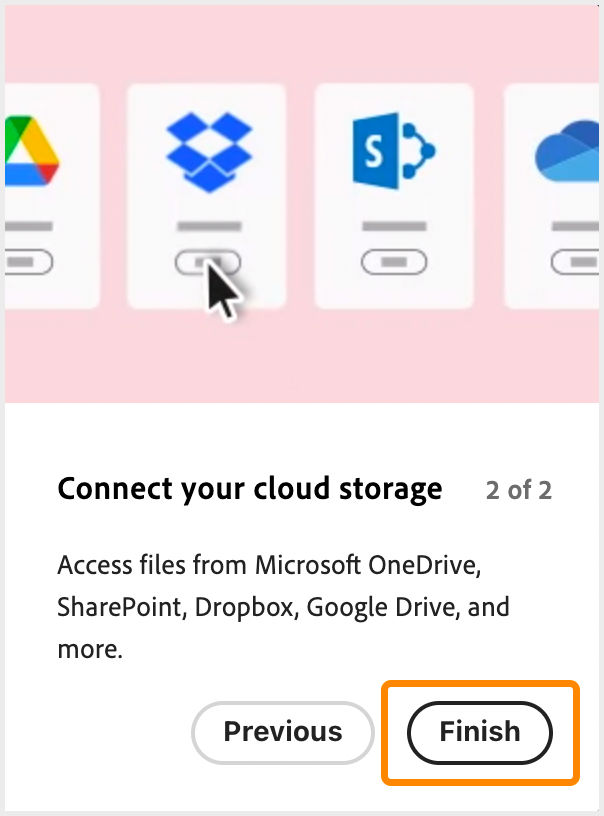Click the gray label bar under Dropbox logo
This screenshot has width=604, height=816.
(x=207, y=227)
